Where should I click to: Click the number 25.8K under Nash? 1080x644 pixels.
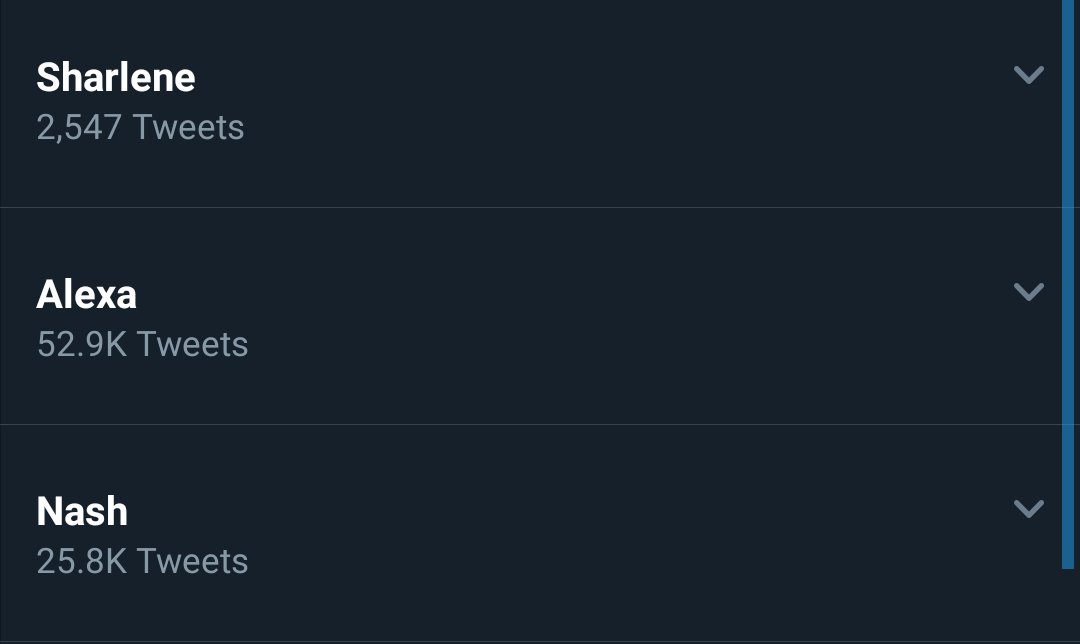coord(82,561)
